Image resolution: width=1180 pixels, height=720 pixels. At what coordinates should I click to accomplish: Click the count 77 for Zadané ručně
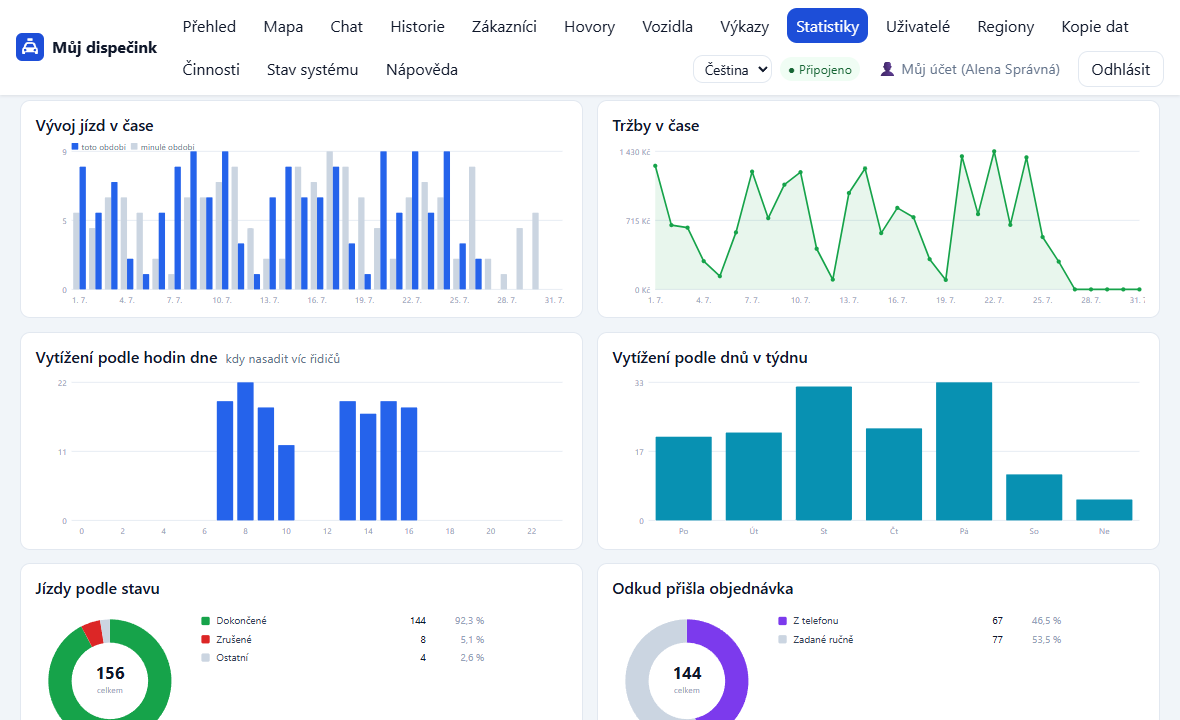coord(997,639)
